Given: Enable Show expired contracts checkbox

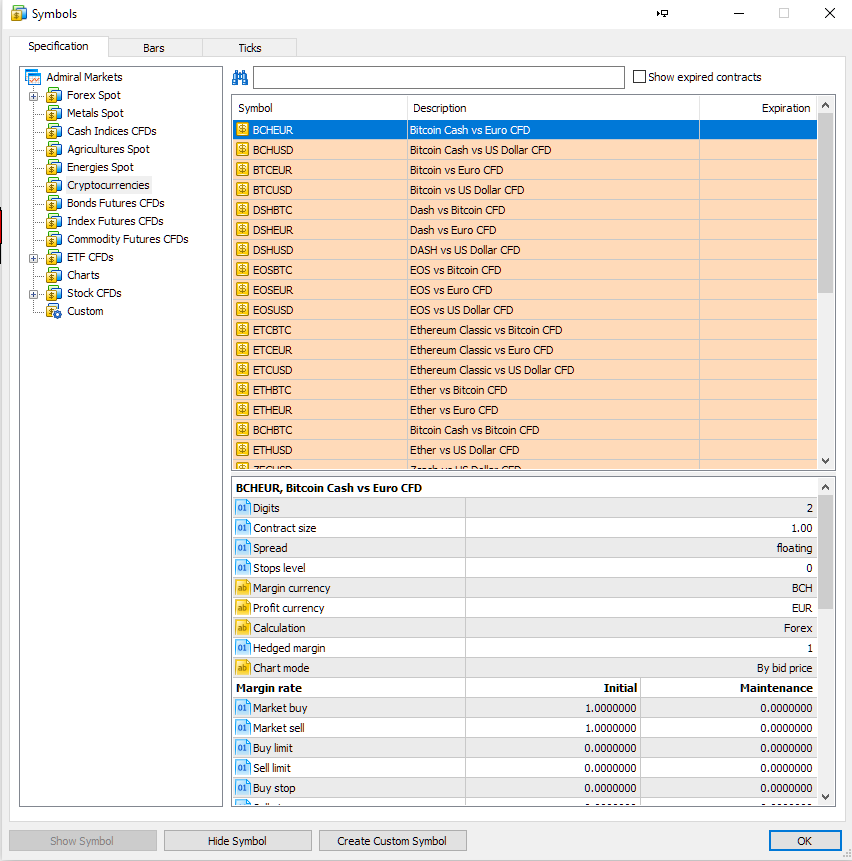Looking at the screenshot, I should click(x=639, y=77).
